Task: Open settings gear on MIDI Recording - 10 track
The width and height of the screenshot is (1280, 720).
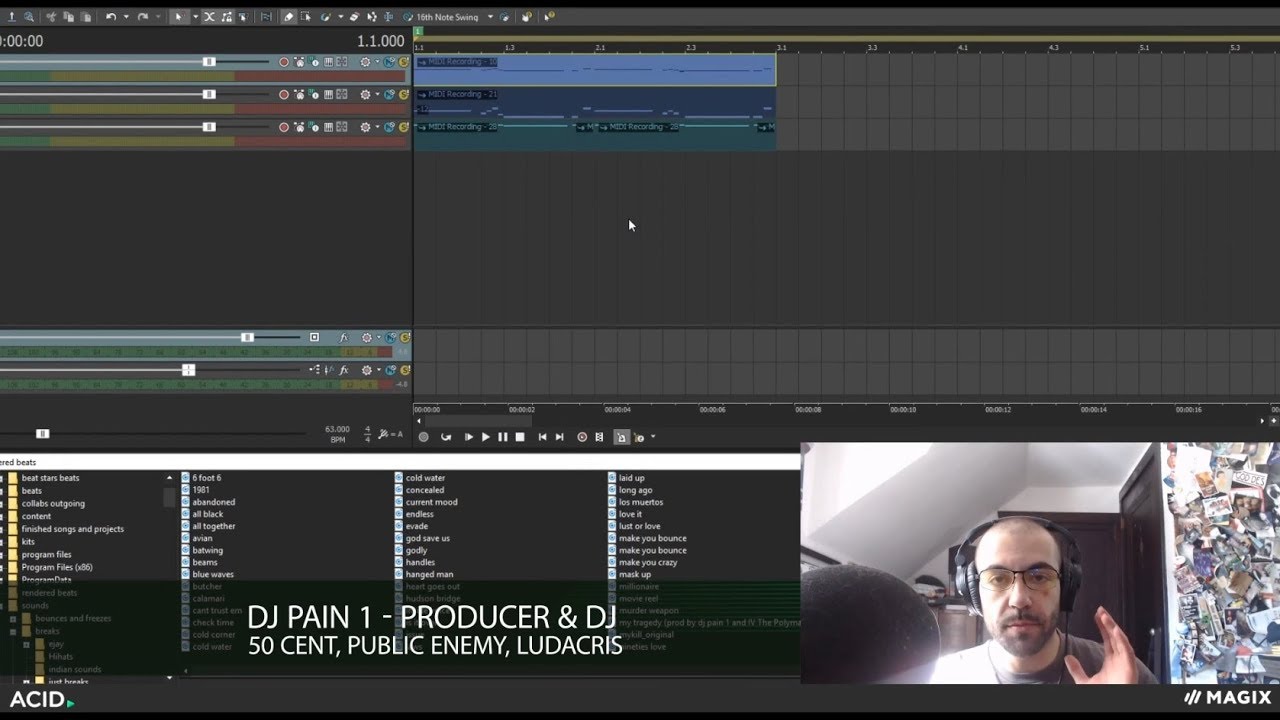Action: 365,62
